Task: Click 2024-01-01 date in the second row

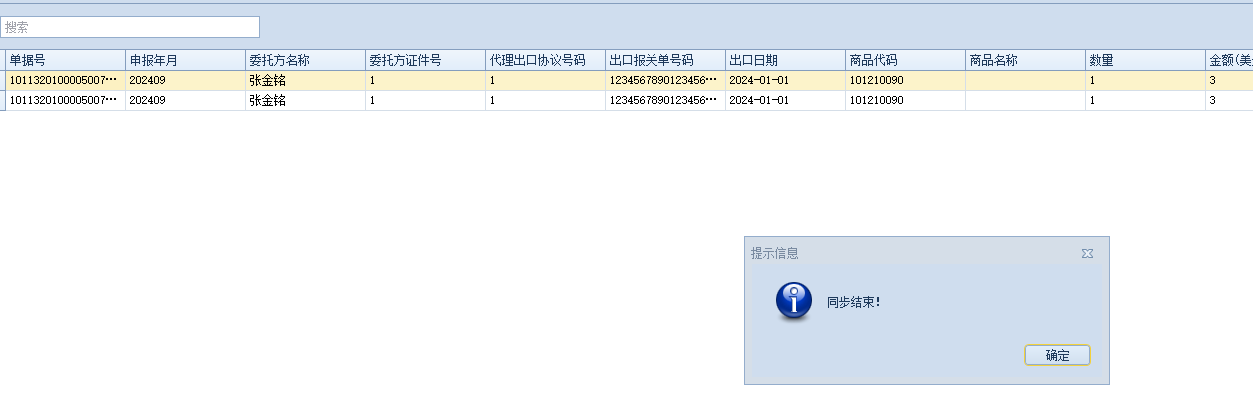Action: tap(759, 100)
